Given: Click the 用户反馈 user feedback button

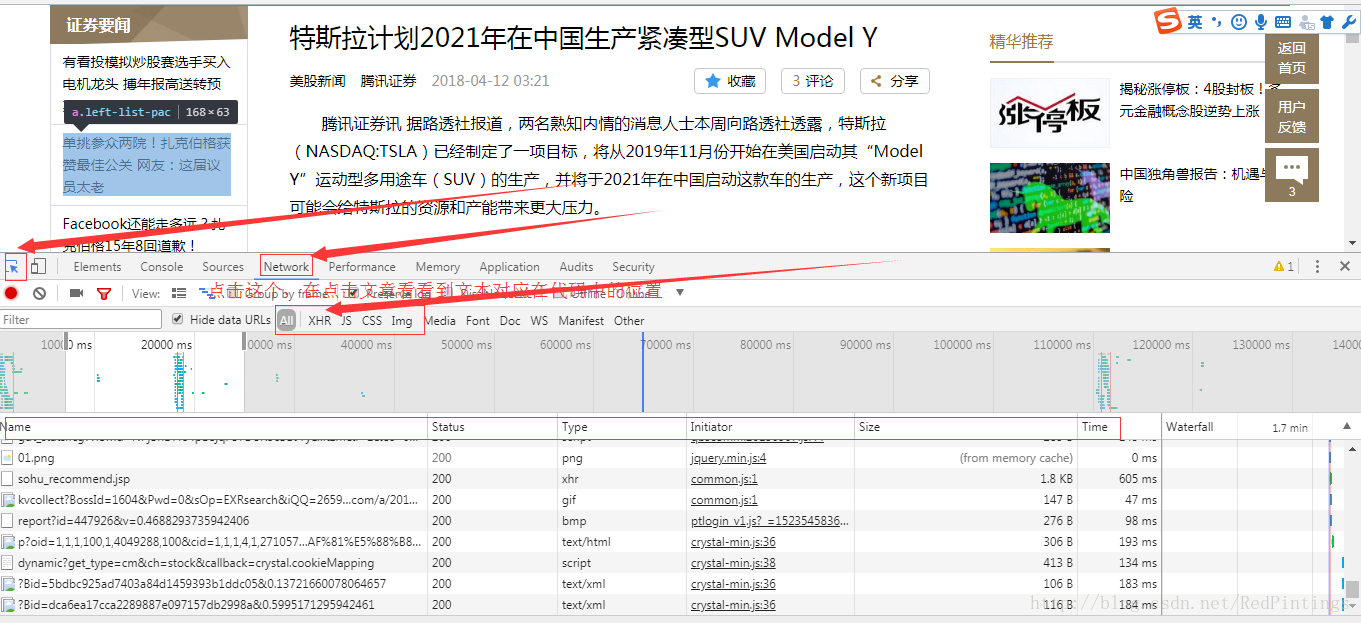Looking at the screenshot, I should [1292, 116].
